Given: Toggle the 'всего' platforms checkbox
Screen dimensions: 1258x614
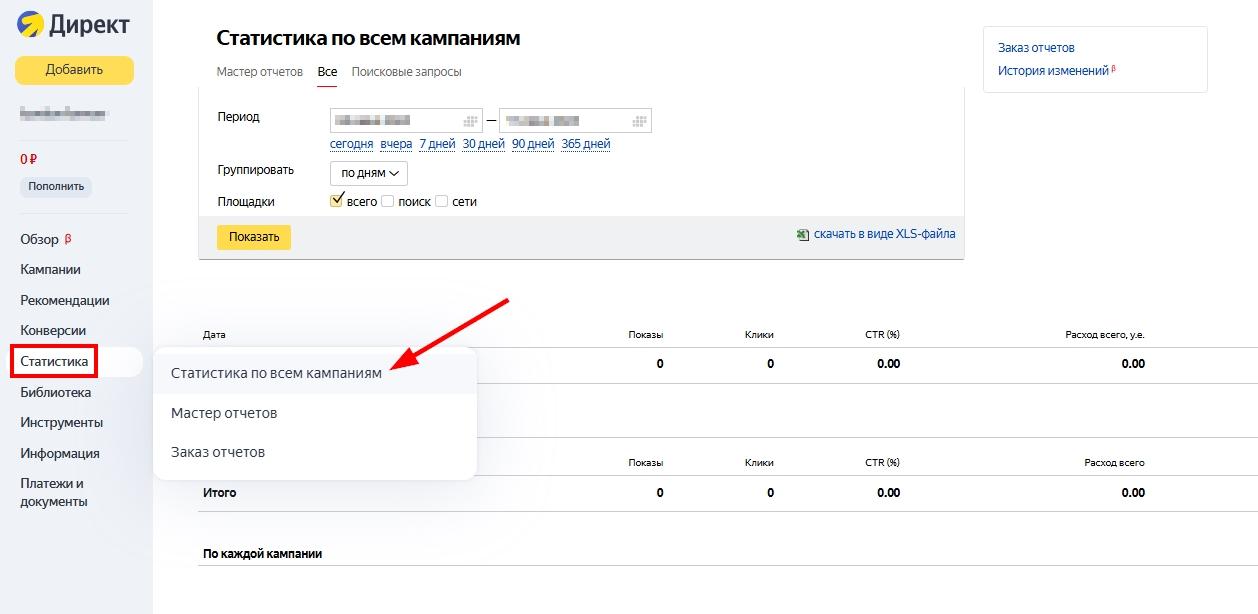Looking at the screenshot, I should (x=337, y=200).
